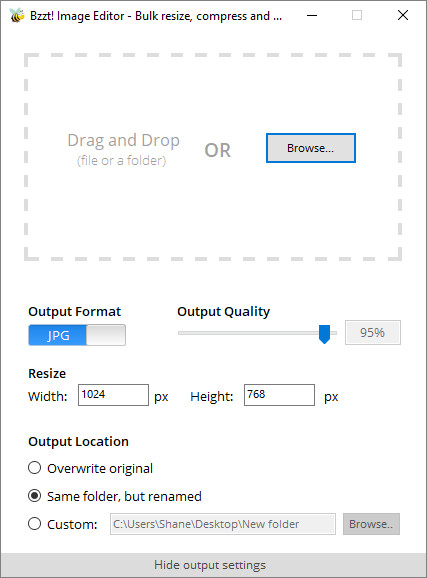Toggle the JPG output format switch
Image resolution: width=427 pixels, height=578 pixels.
coord(77,335)
